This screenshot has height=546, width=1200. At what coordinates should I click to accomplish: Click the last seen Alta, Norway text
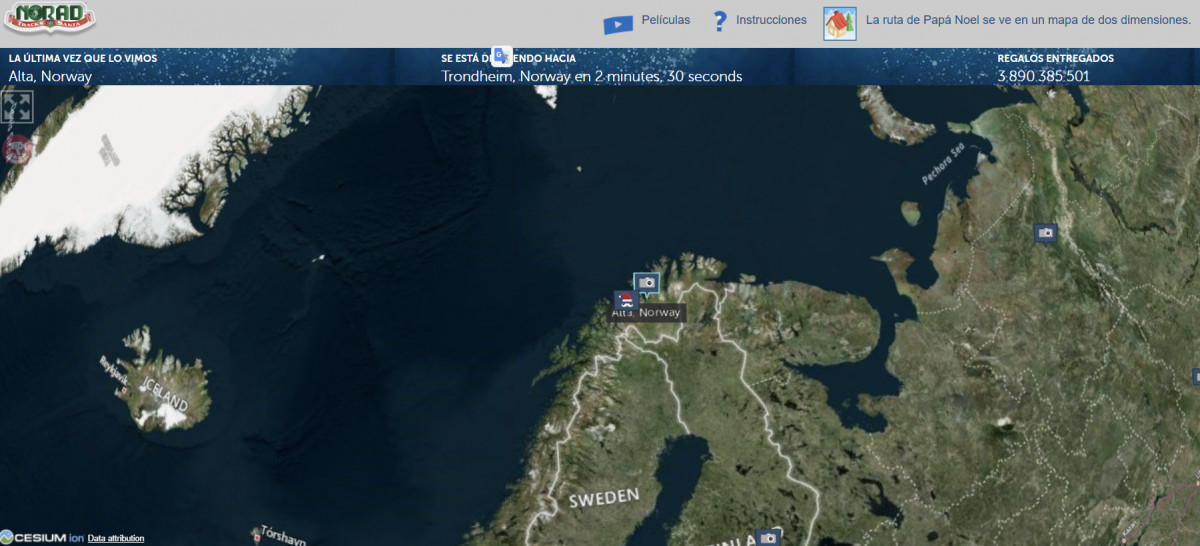(50, 76)
